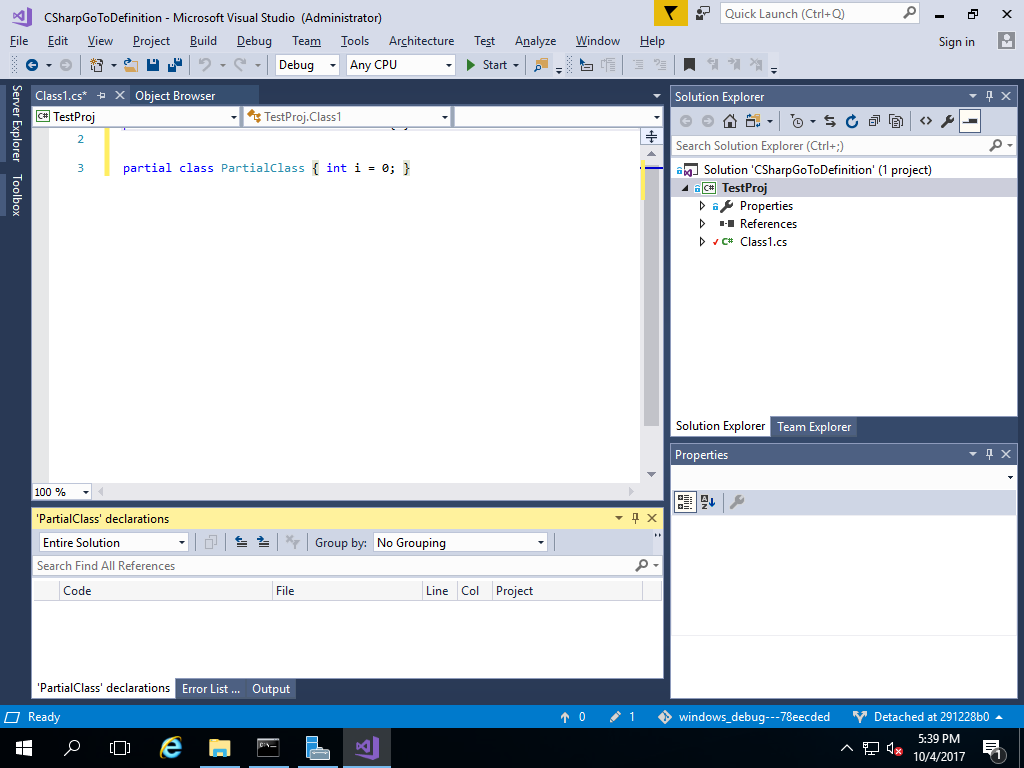Save Class1.cs with the Save icon
The height and width of the screenshot is (768, 1024).
pos(153,65)
